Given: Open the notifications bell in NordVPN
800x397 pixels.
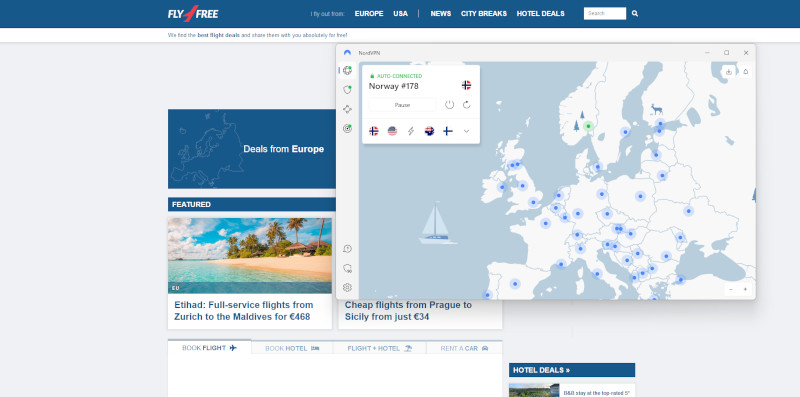Looking at the screenshot, I should tap(745, 71).
